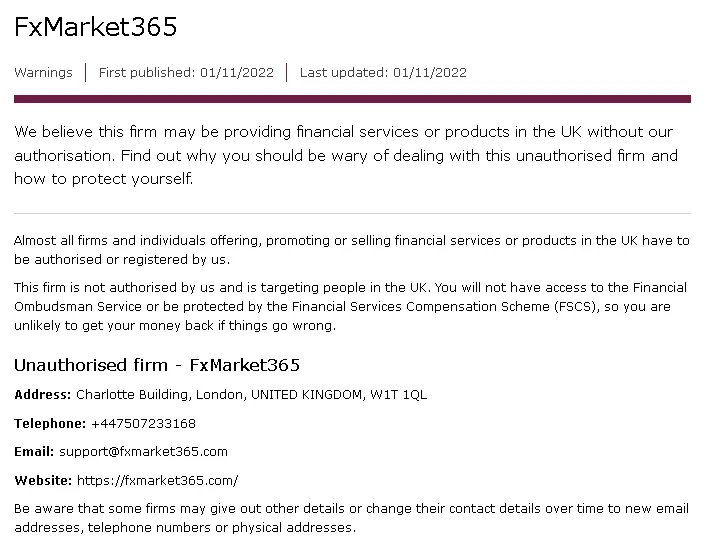Open the Warnings category link
Viewport: 707px width, 538px height.
[x=43, y=72]
